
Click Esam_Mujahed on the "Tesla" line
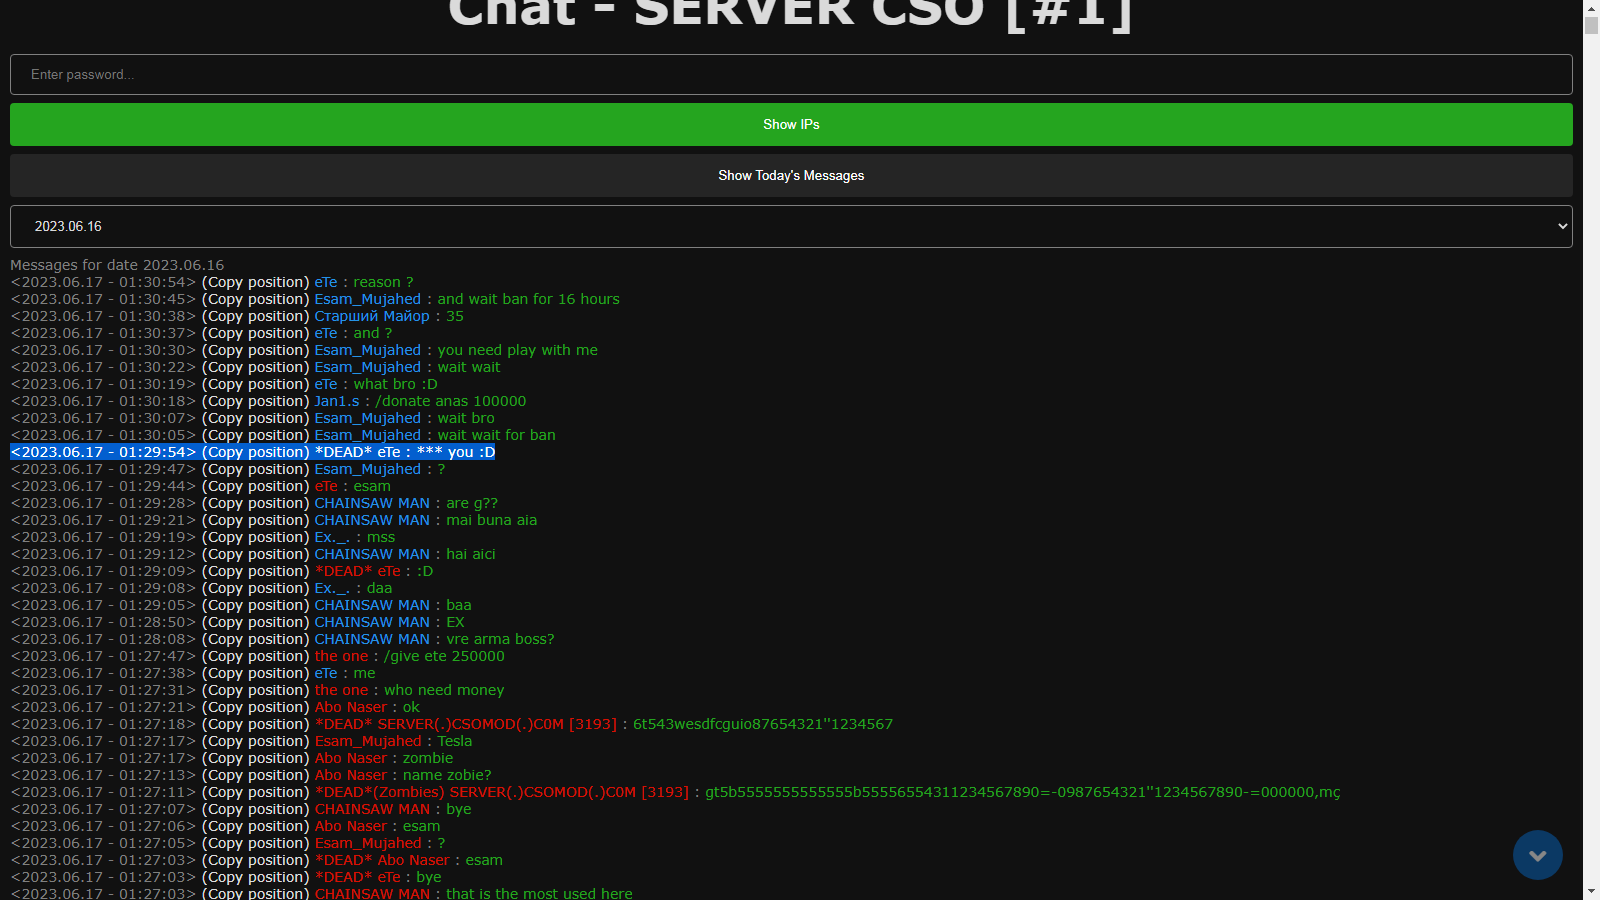[367, 742]
